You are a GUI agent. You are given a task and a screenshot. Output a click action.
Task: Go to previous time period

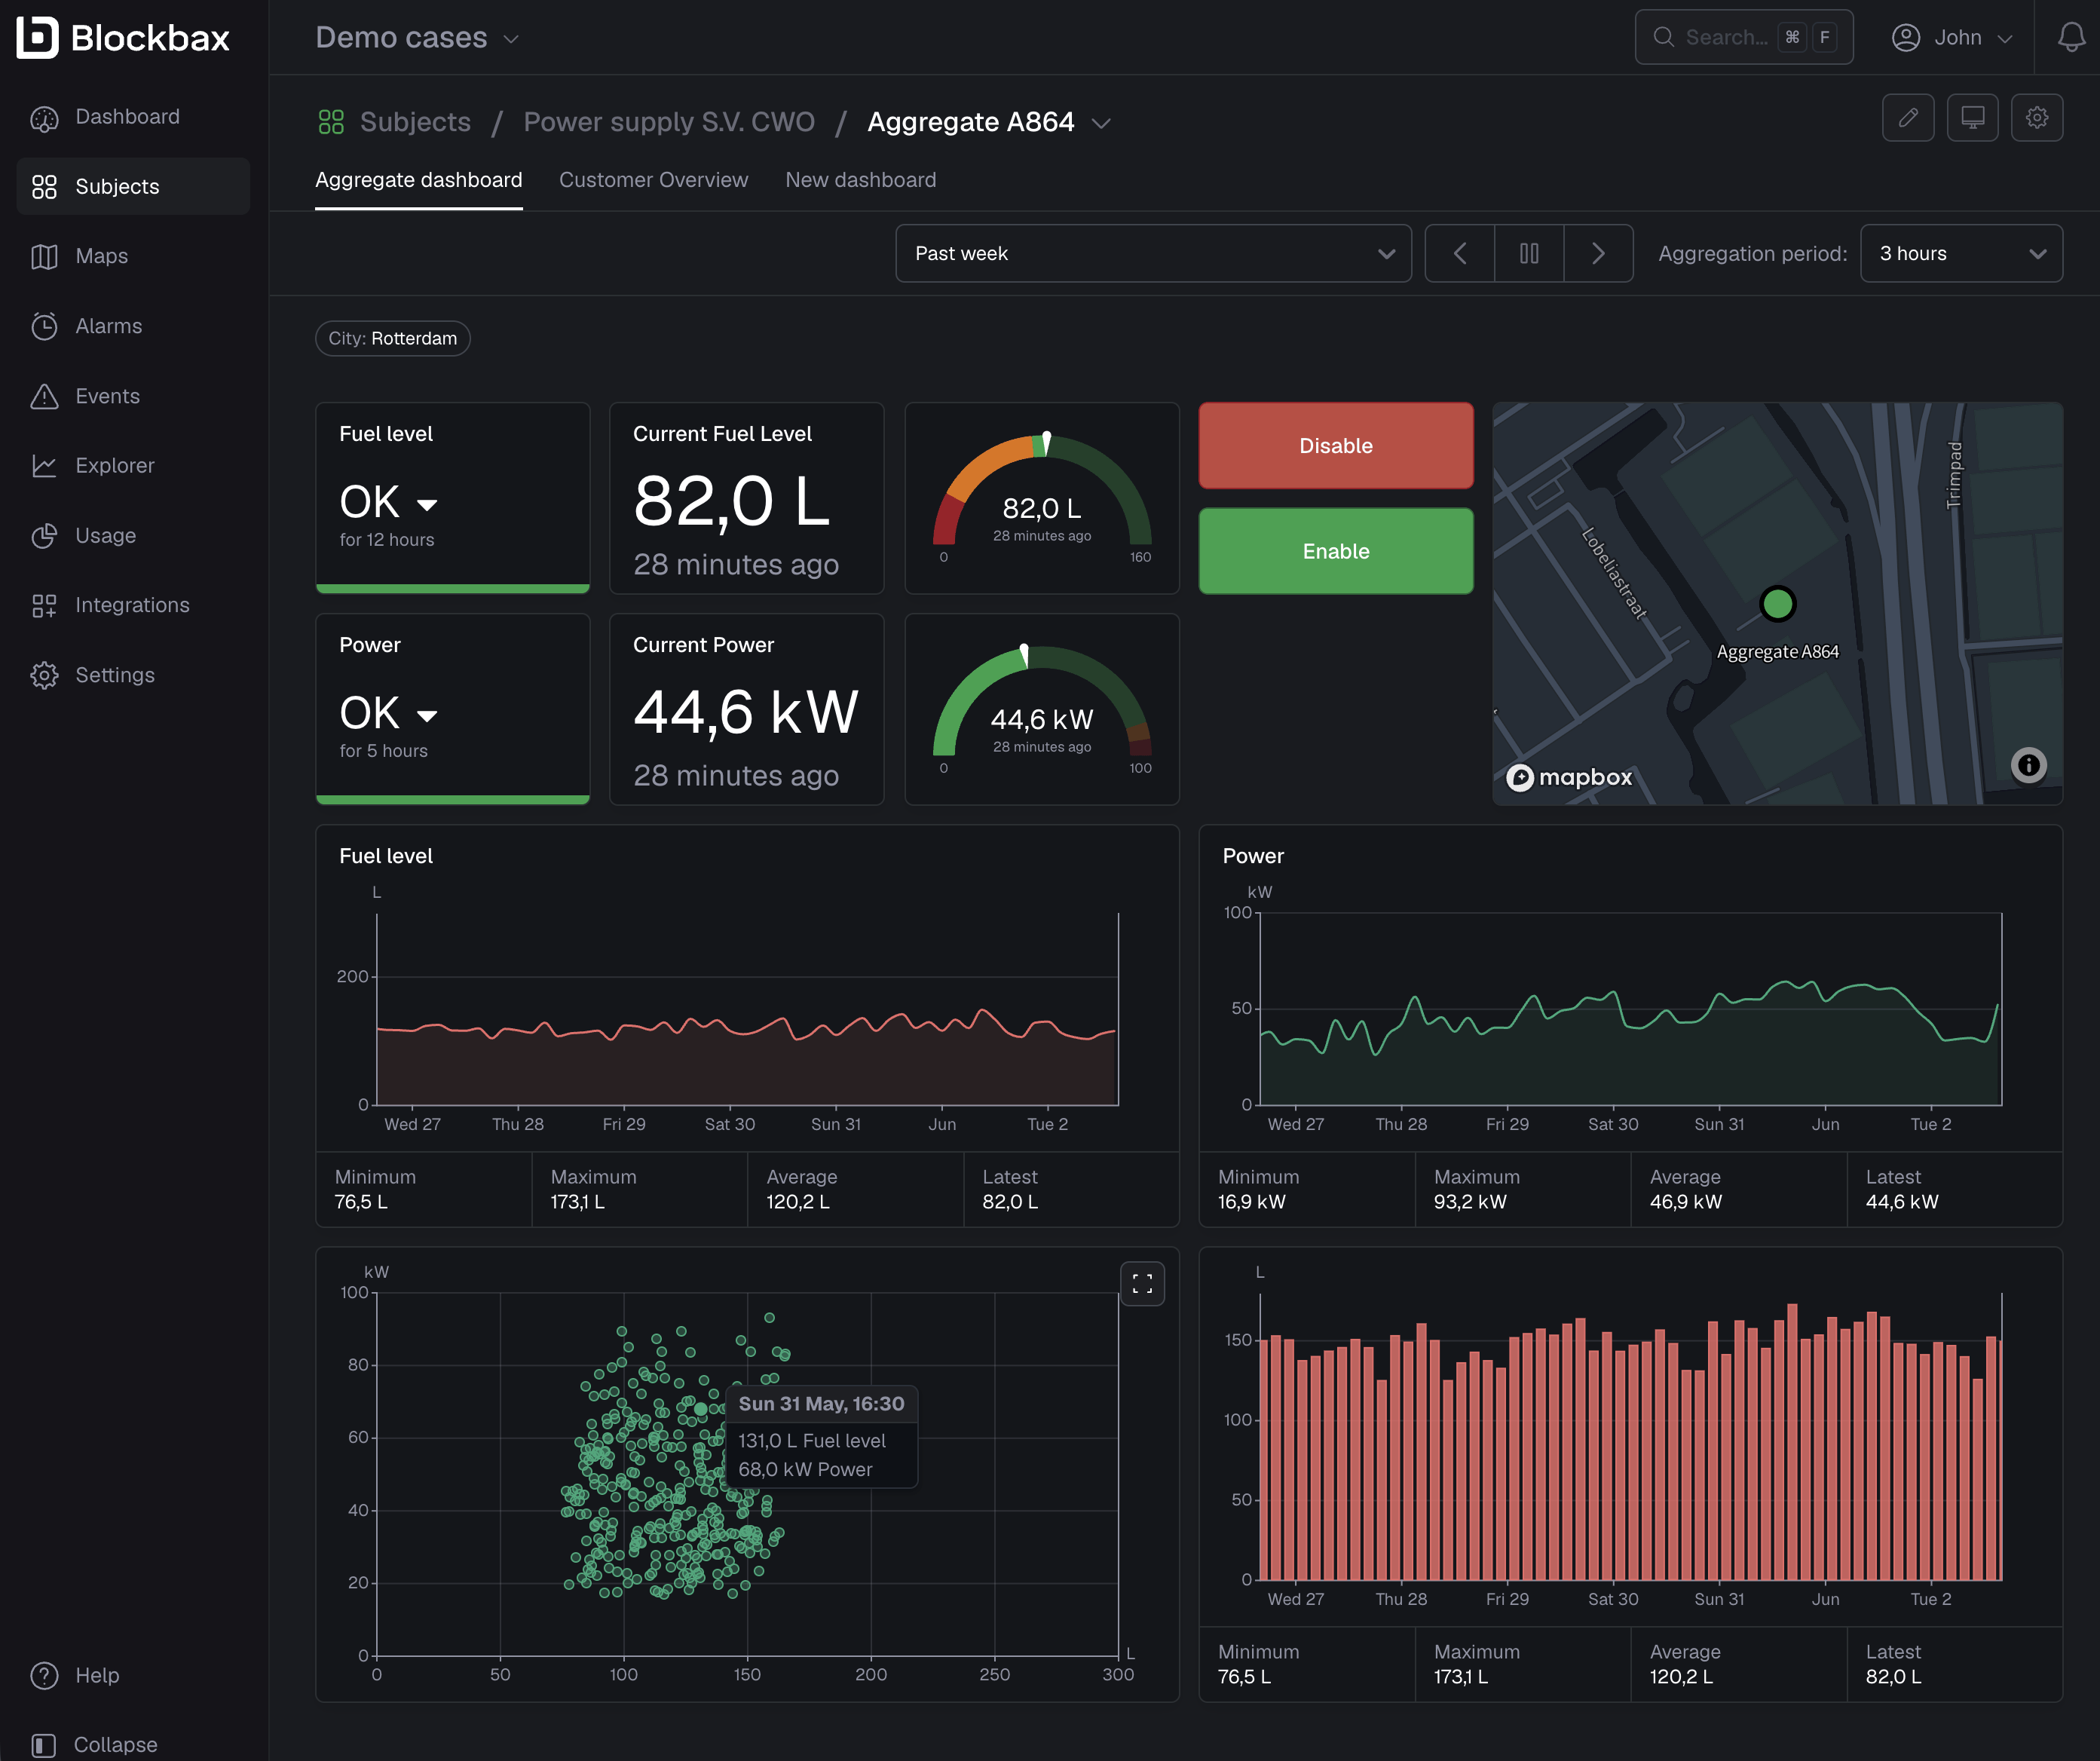point(1460,254)
